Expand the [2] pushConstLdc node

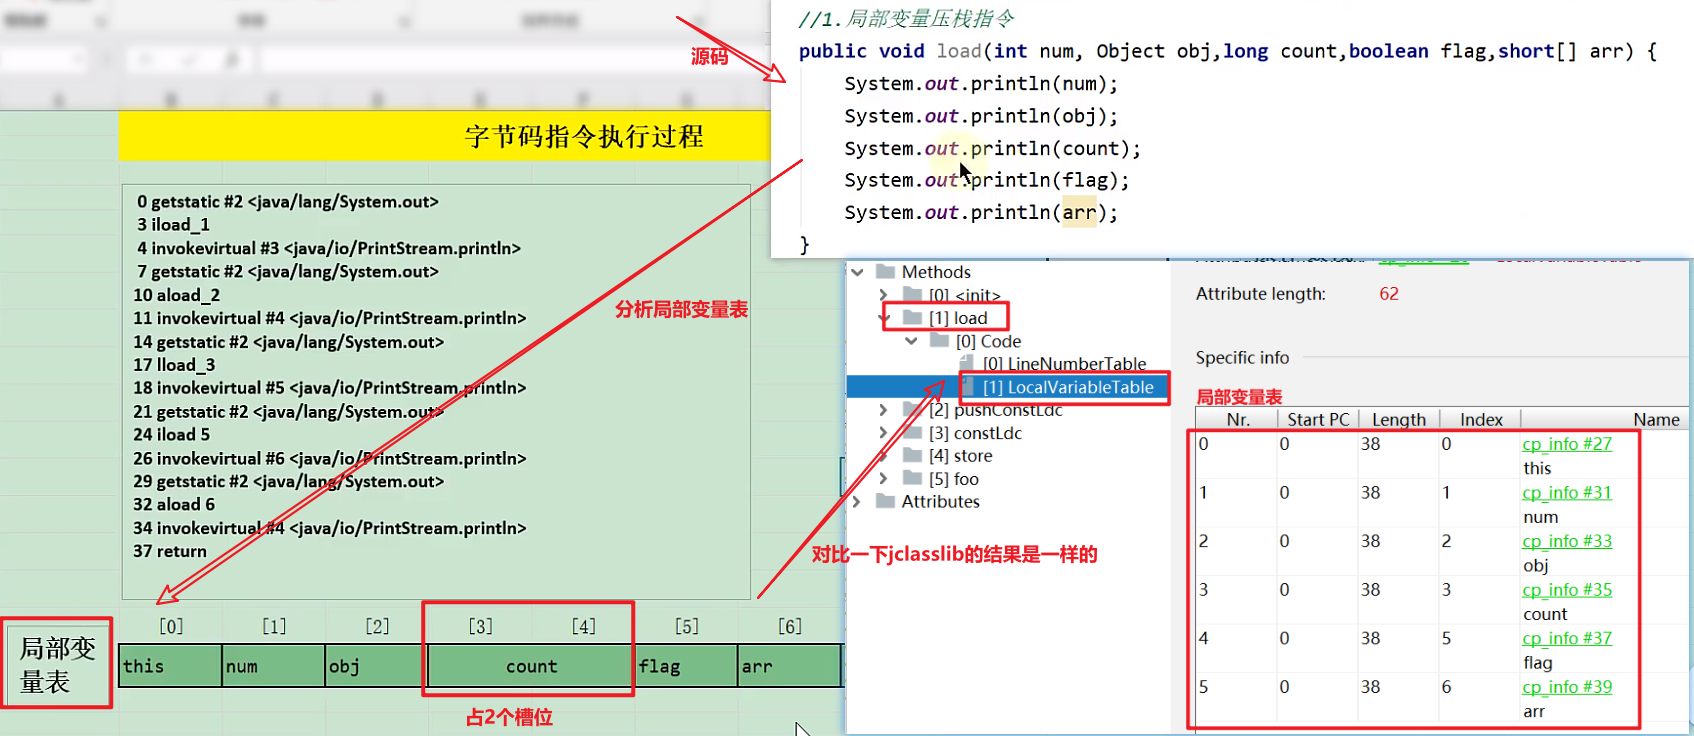[884, 410]
